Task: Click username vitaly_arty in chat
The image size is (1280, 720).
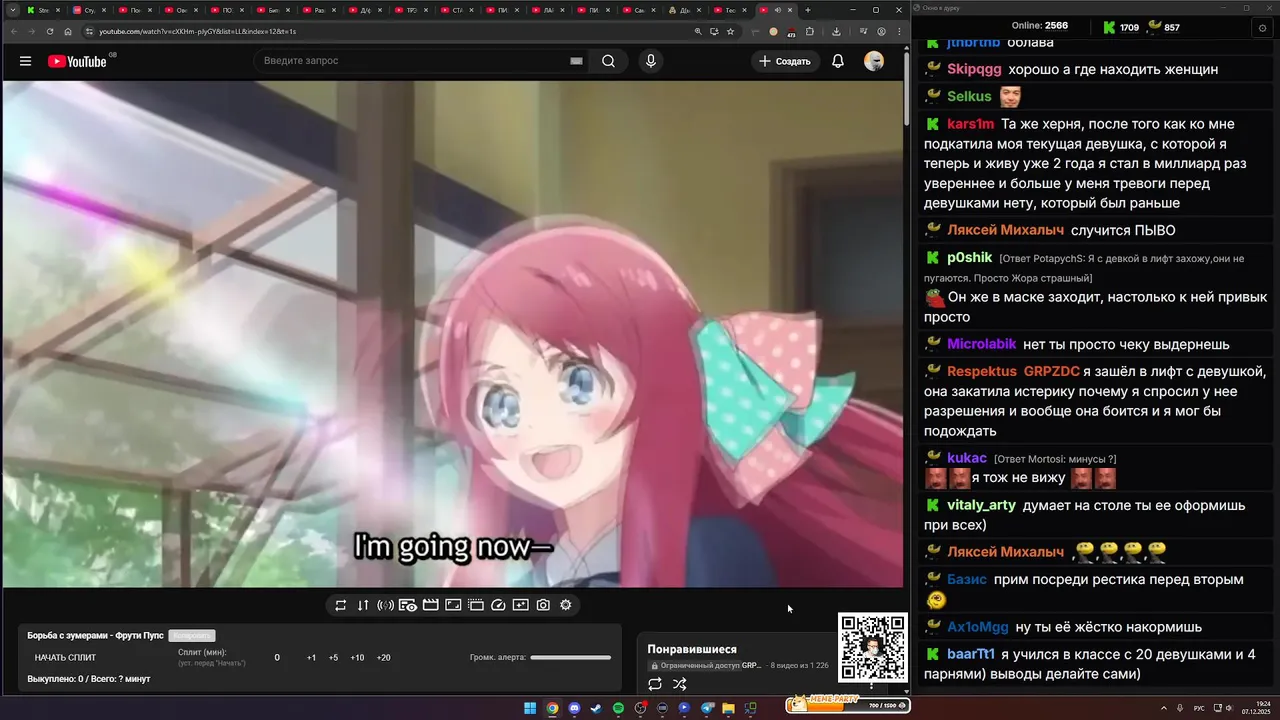Action: click(981, 506)
